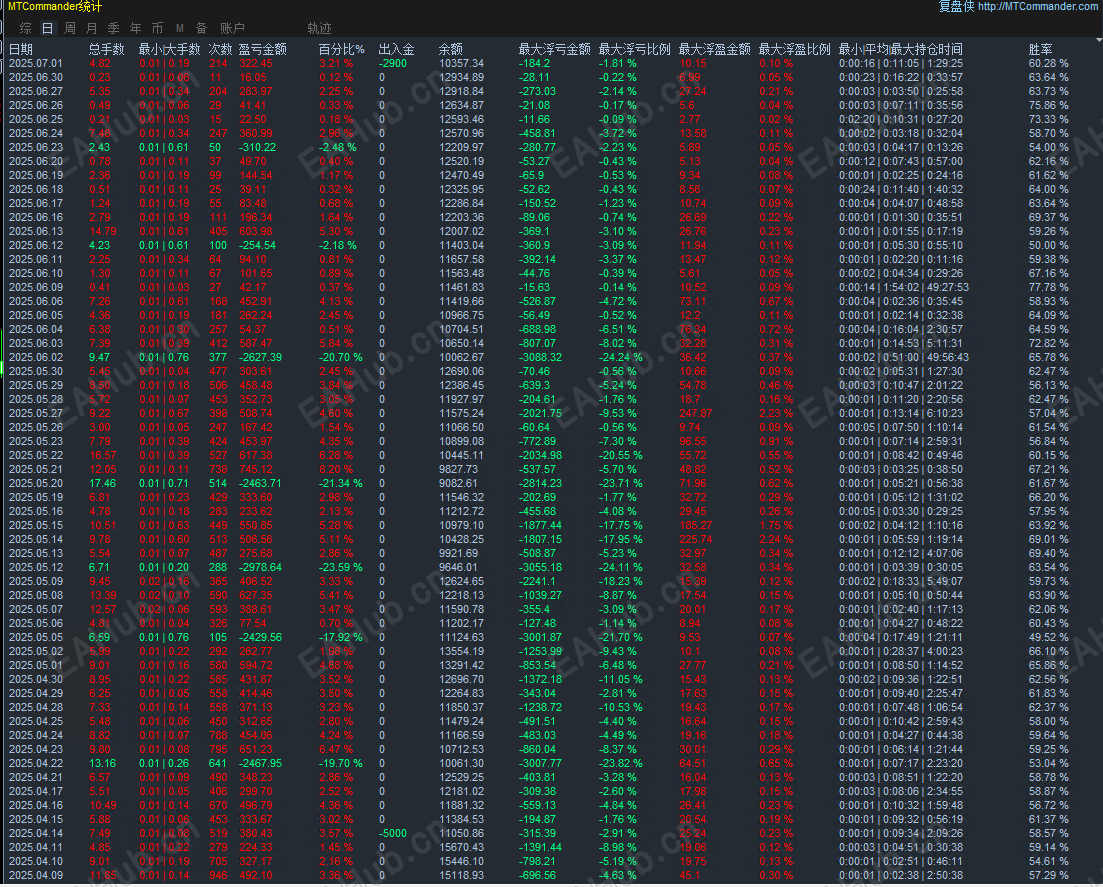Click the 0:00:14 | 1:54:02 | 49:27:53 holding time

(904, 288)
